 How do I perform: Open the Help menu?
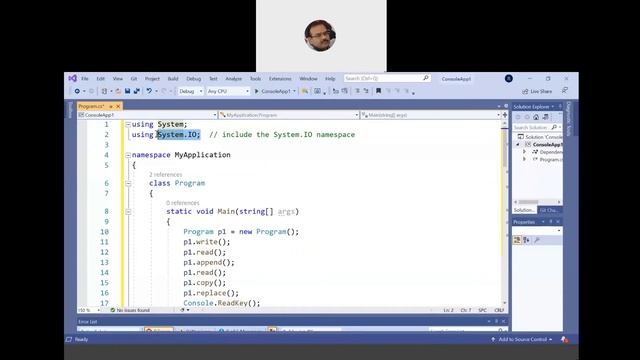point(330,78)
